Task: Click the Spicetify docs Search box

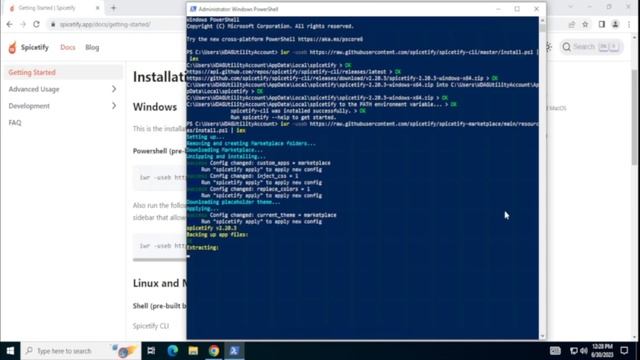Action: tap(591, 47)
